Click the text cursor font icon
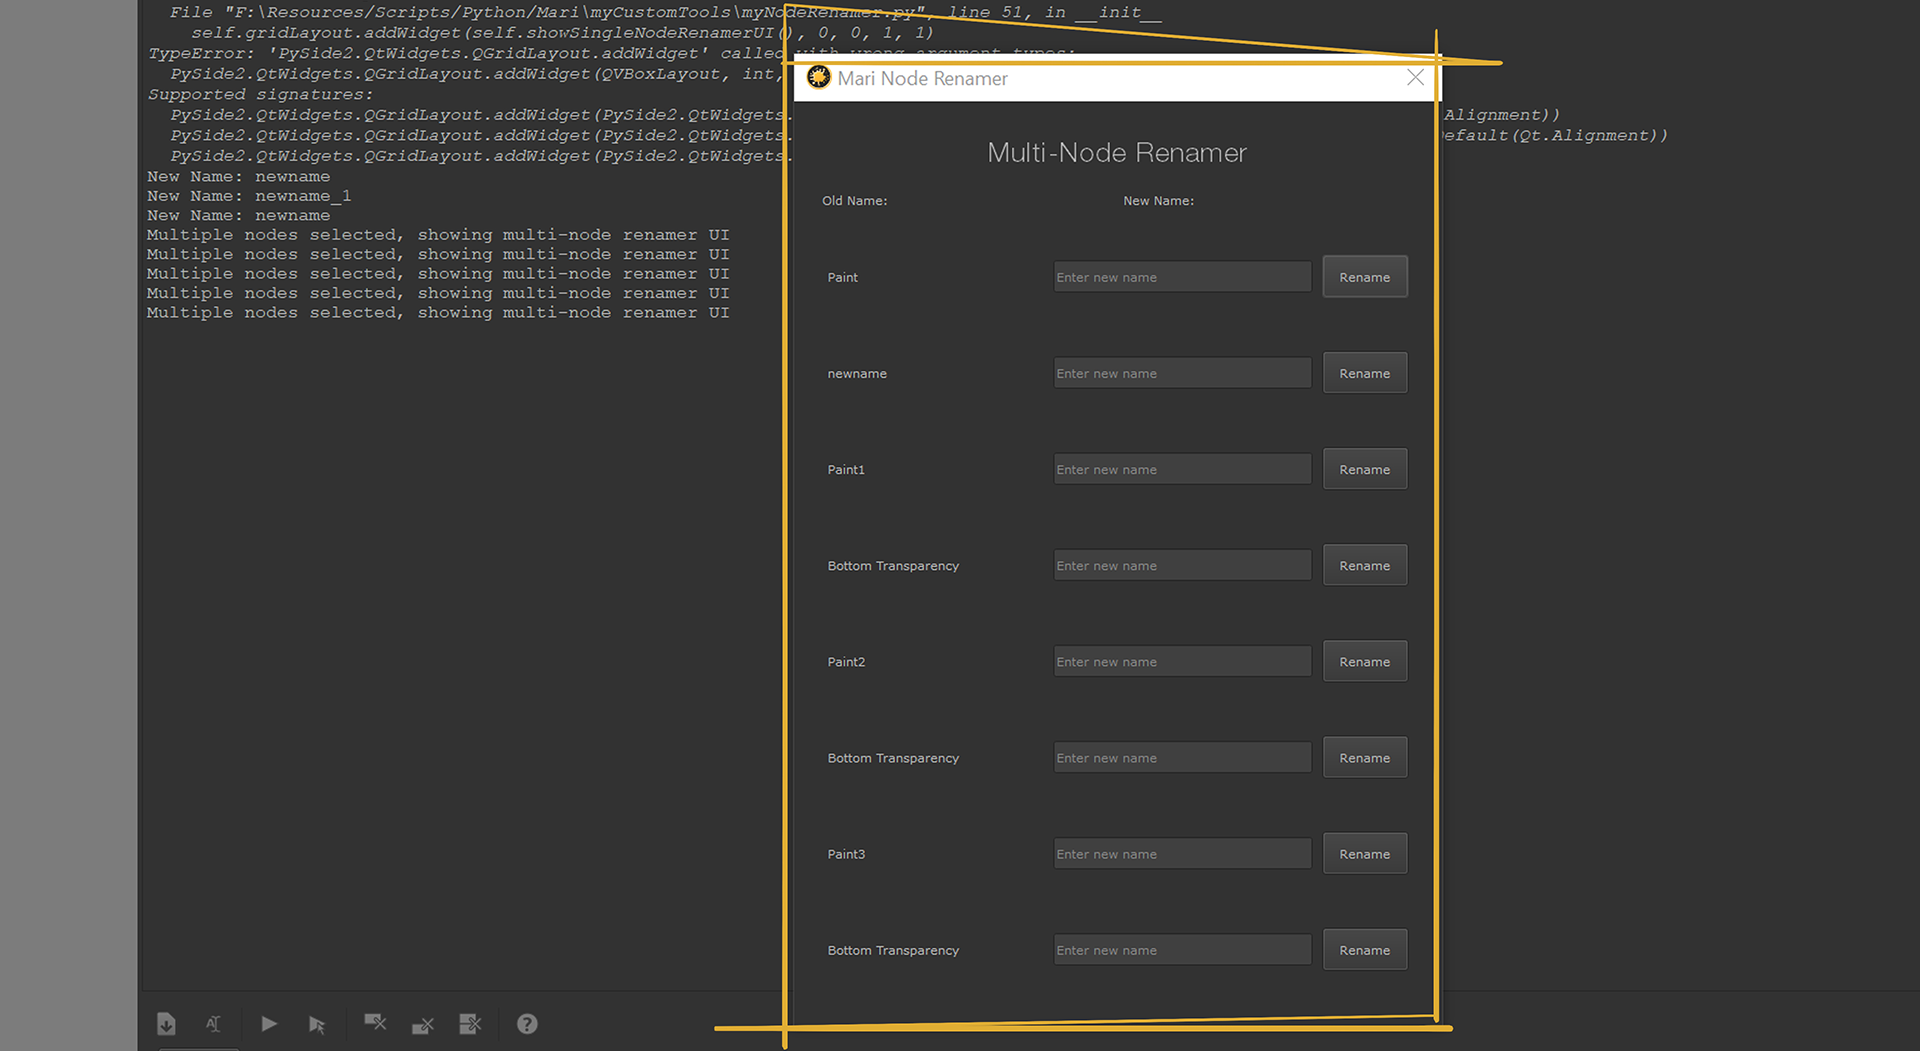 (x=213, y=1024)
